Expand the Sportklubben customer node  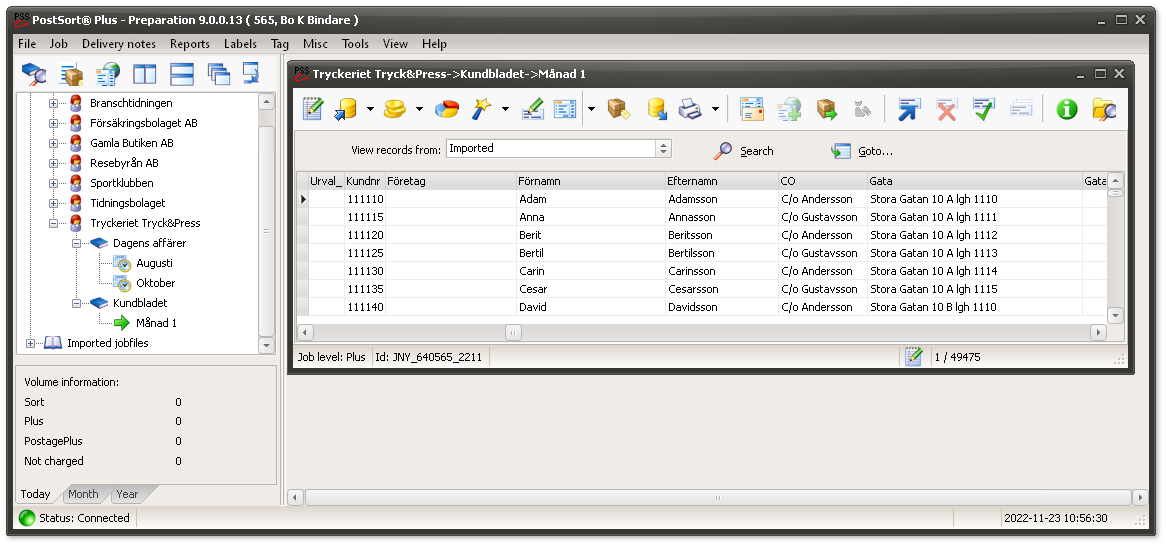[x=54, y=183]
